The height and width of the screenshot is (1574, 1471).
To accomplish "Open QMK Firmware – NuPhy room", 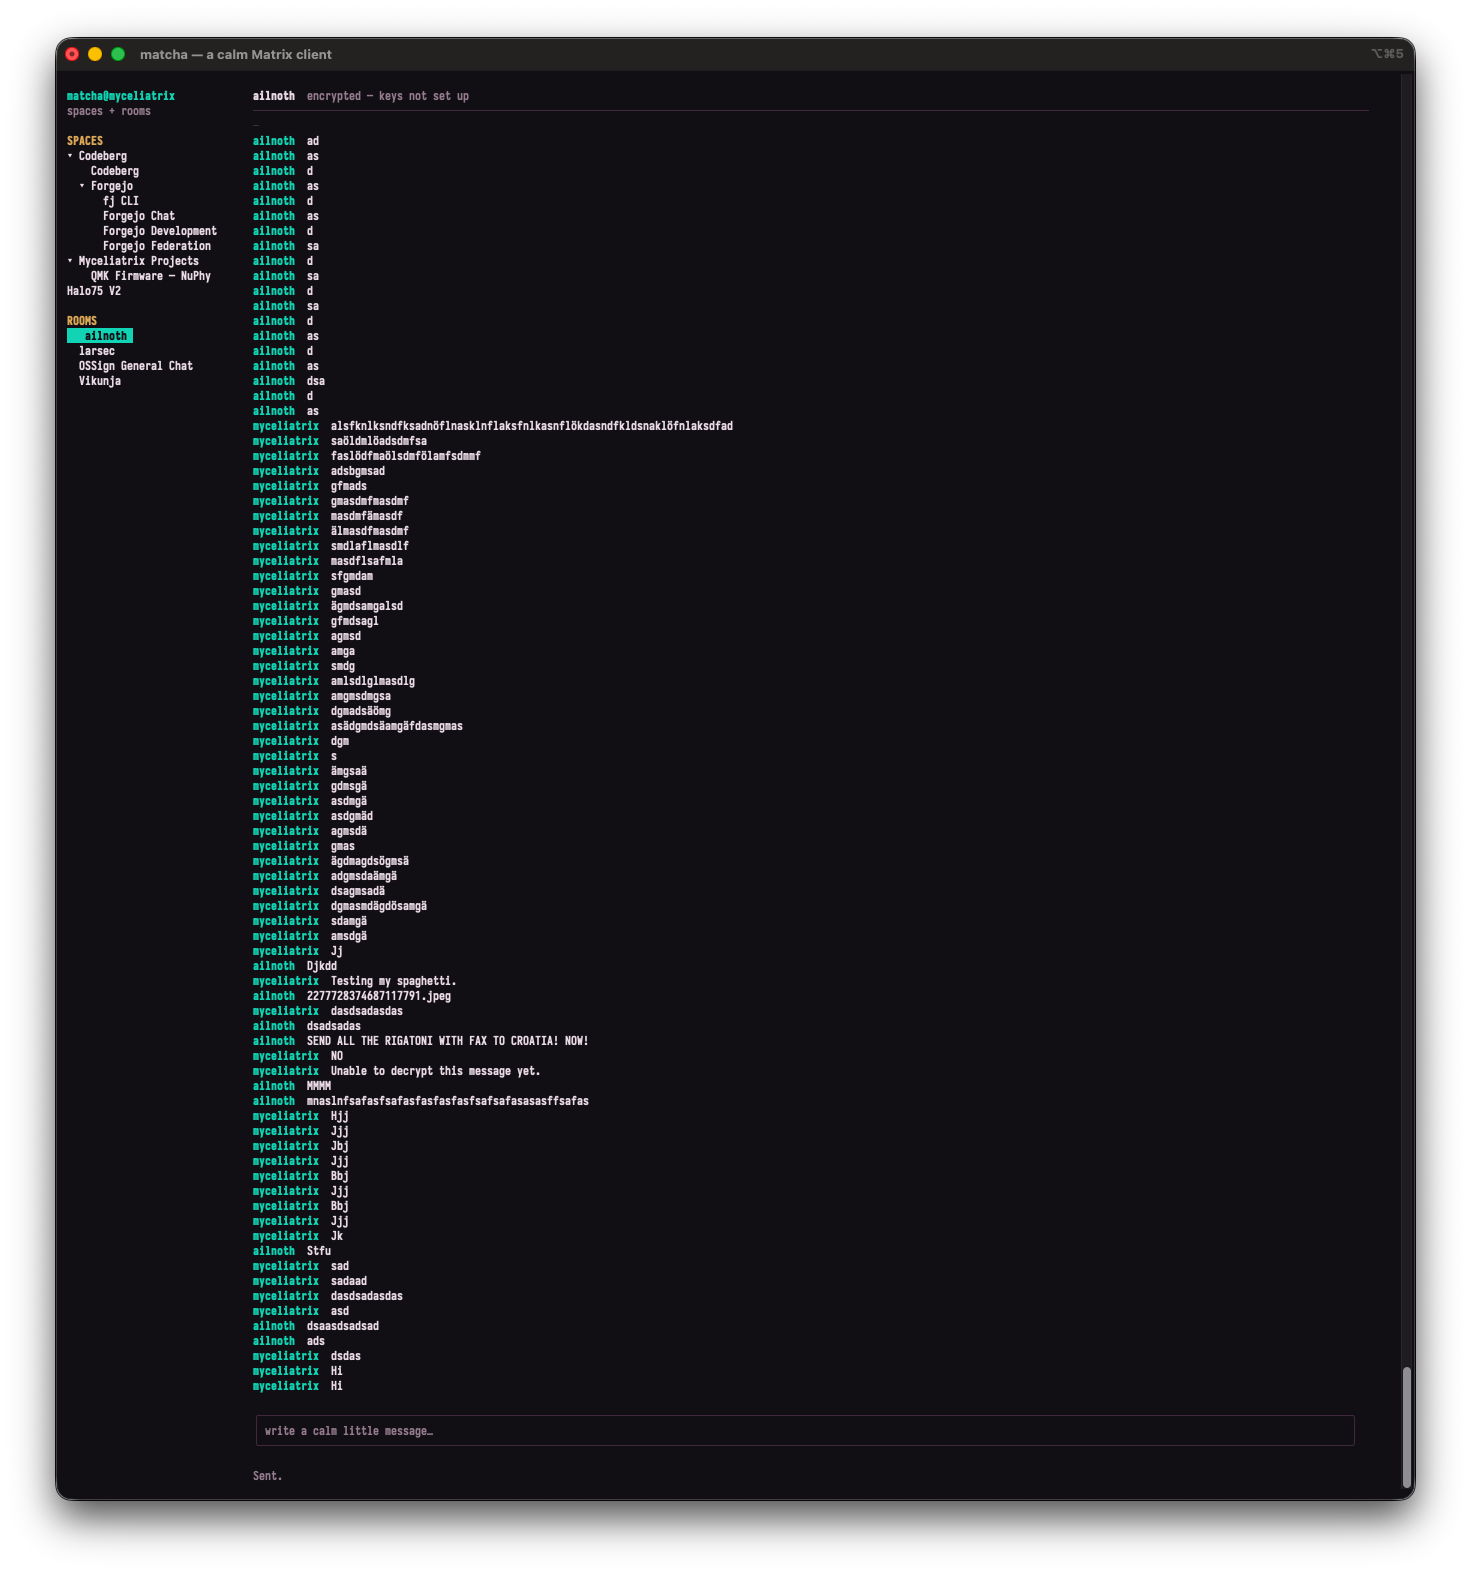I will pyautogui.click(x=151, y=276).
